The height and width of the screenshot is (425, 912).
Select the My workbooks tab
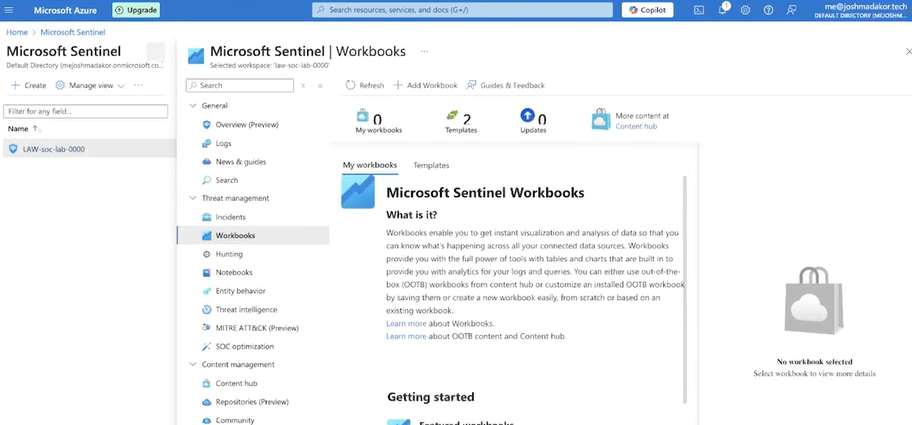click(370, 165)
